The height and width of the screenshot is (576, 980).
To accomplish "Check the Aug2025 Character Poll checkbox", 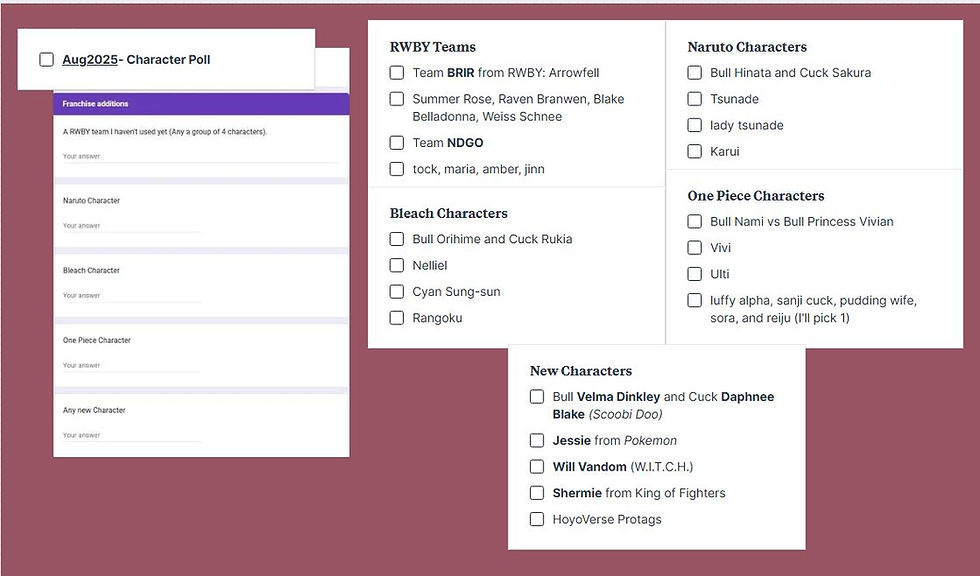I will [x=47, y=60].
